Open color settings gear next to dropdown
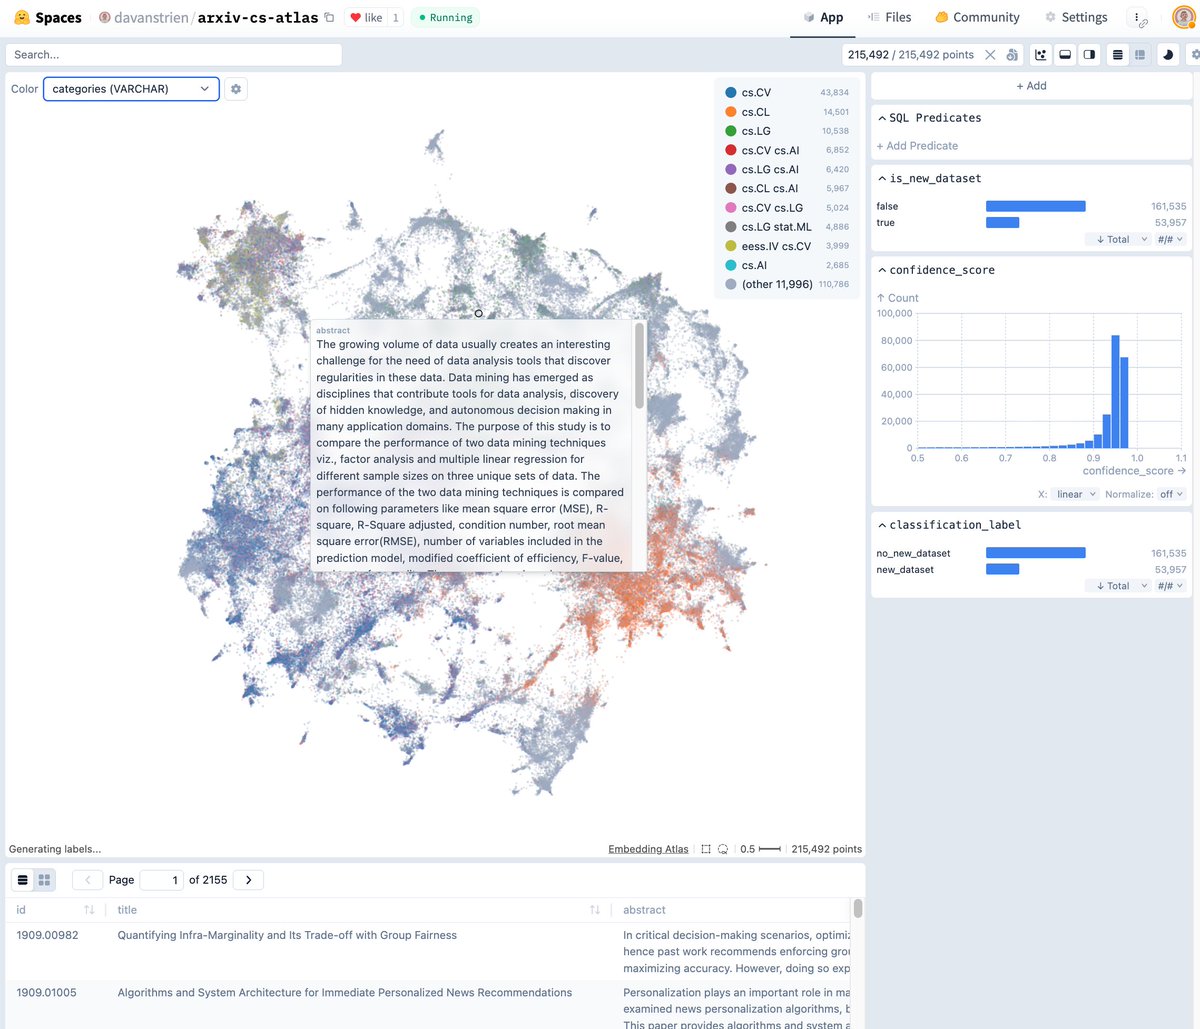 (235, 89)
